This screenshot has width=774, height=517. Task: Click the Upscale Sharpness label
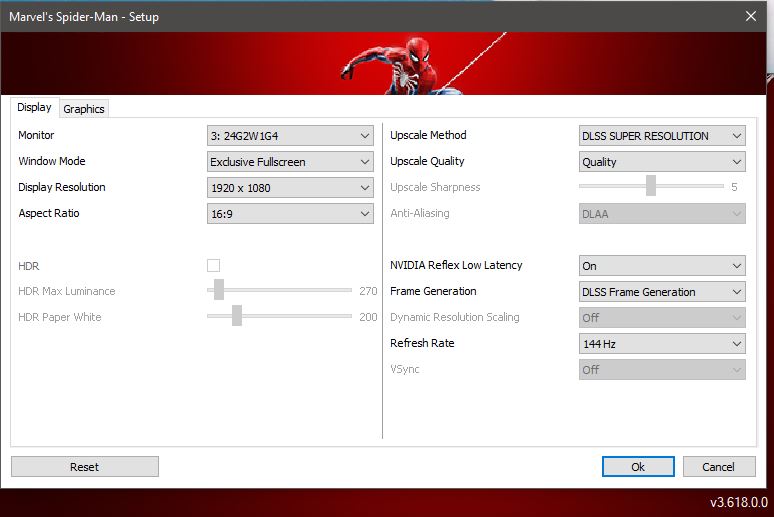click(x=435, y=187)
